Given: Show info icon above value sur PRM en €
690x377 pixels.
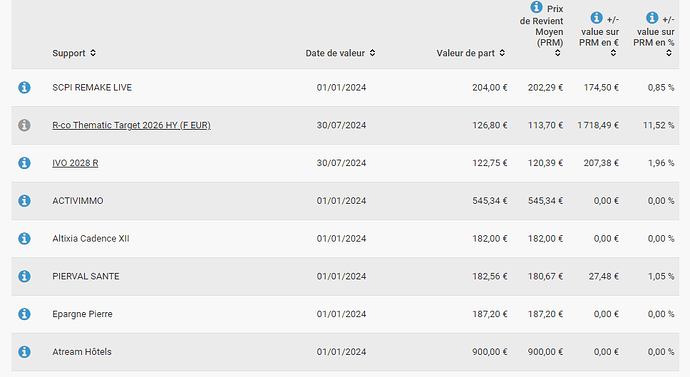Looking at the screenshot, I should (x=596, y=18).
